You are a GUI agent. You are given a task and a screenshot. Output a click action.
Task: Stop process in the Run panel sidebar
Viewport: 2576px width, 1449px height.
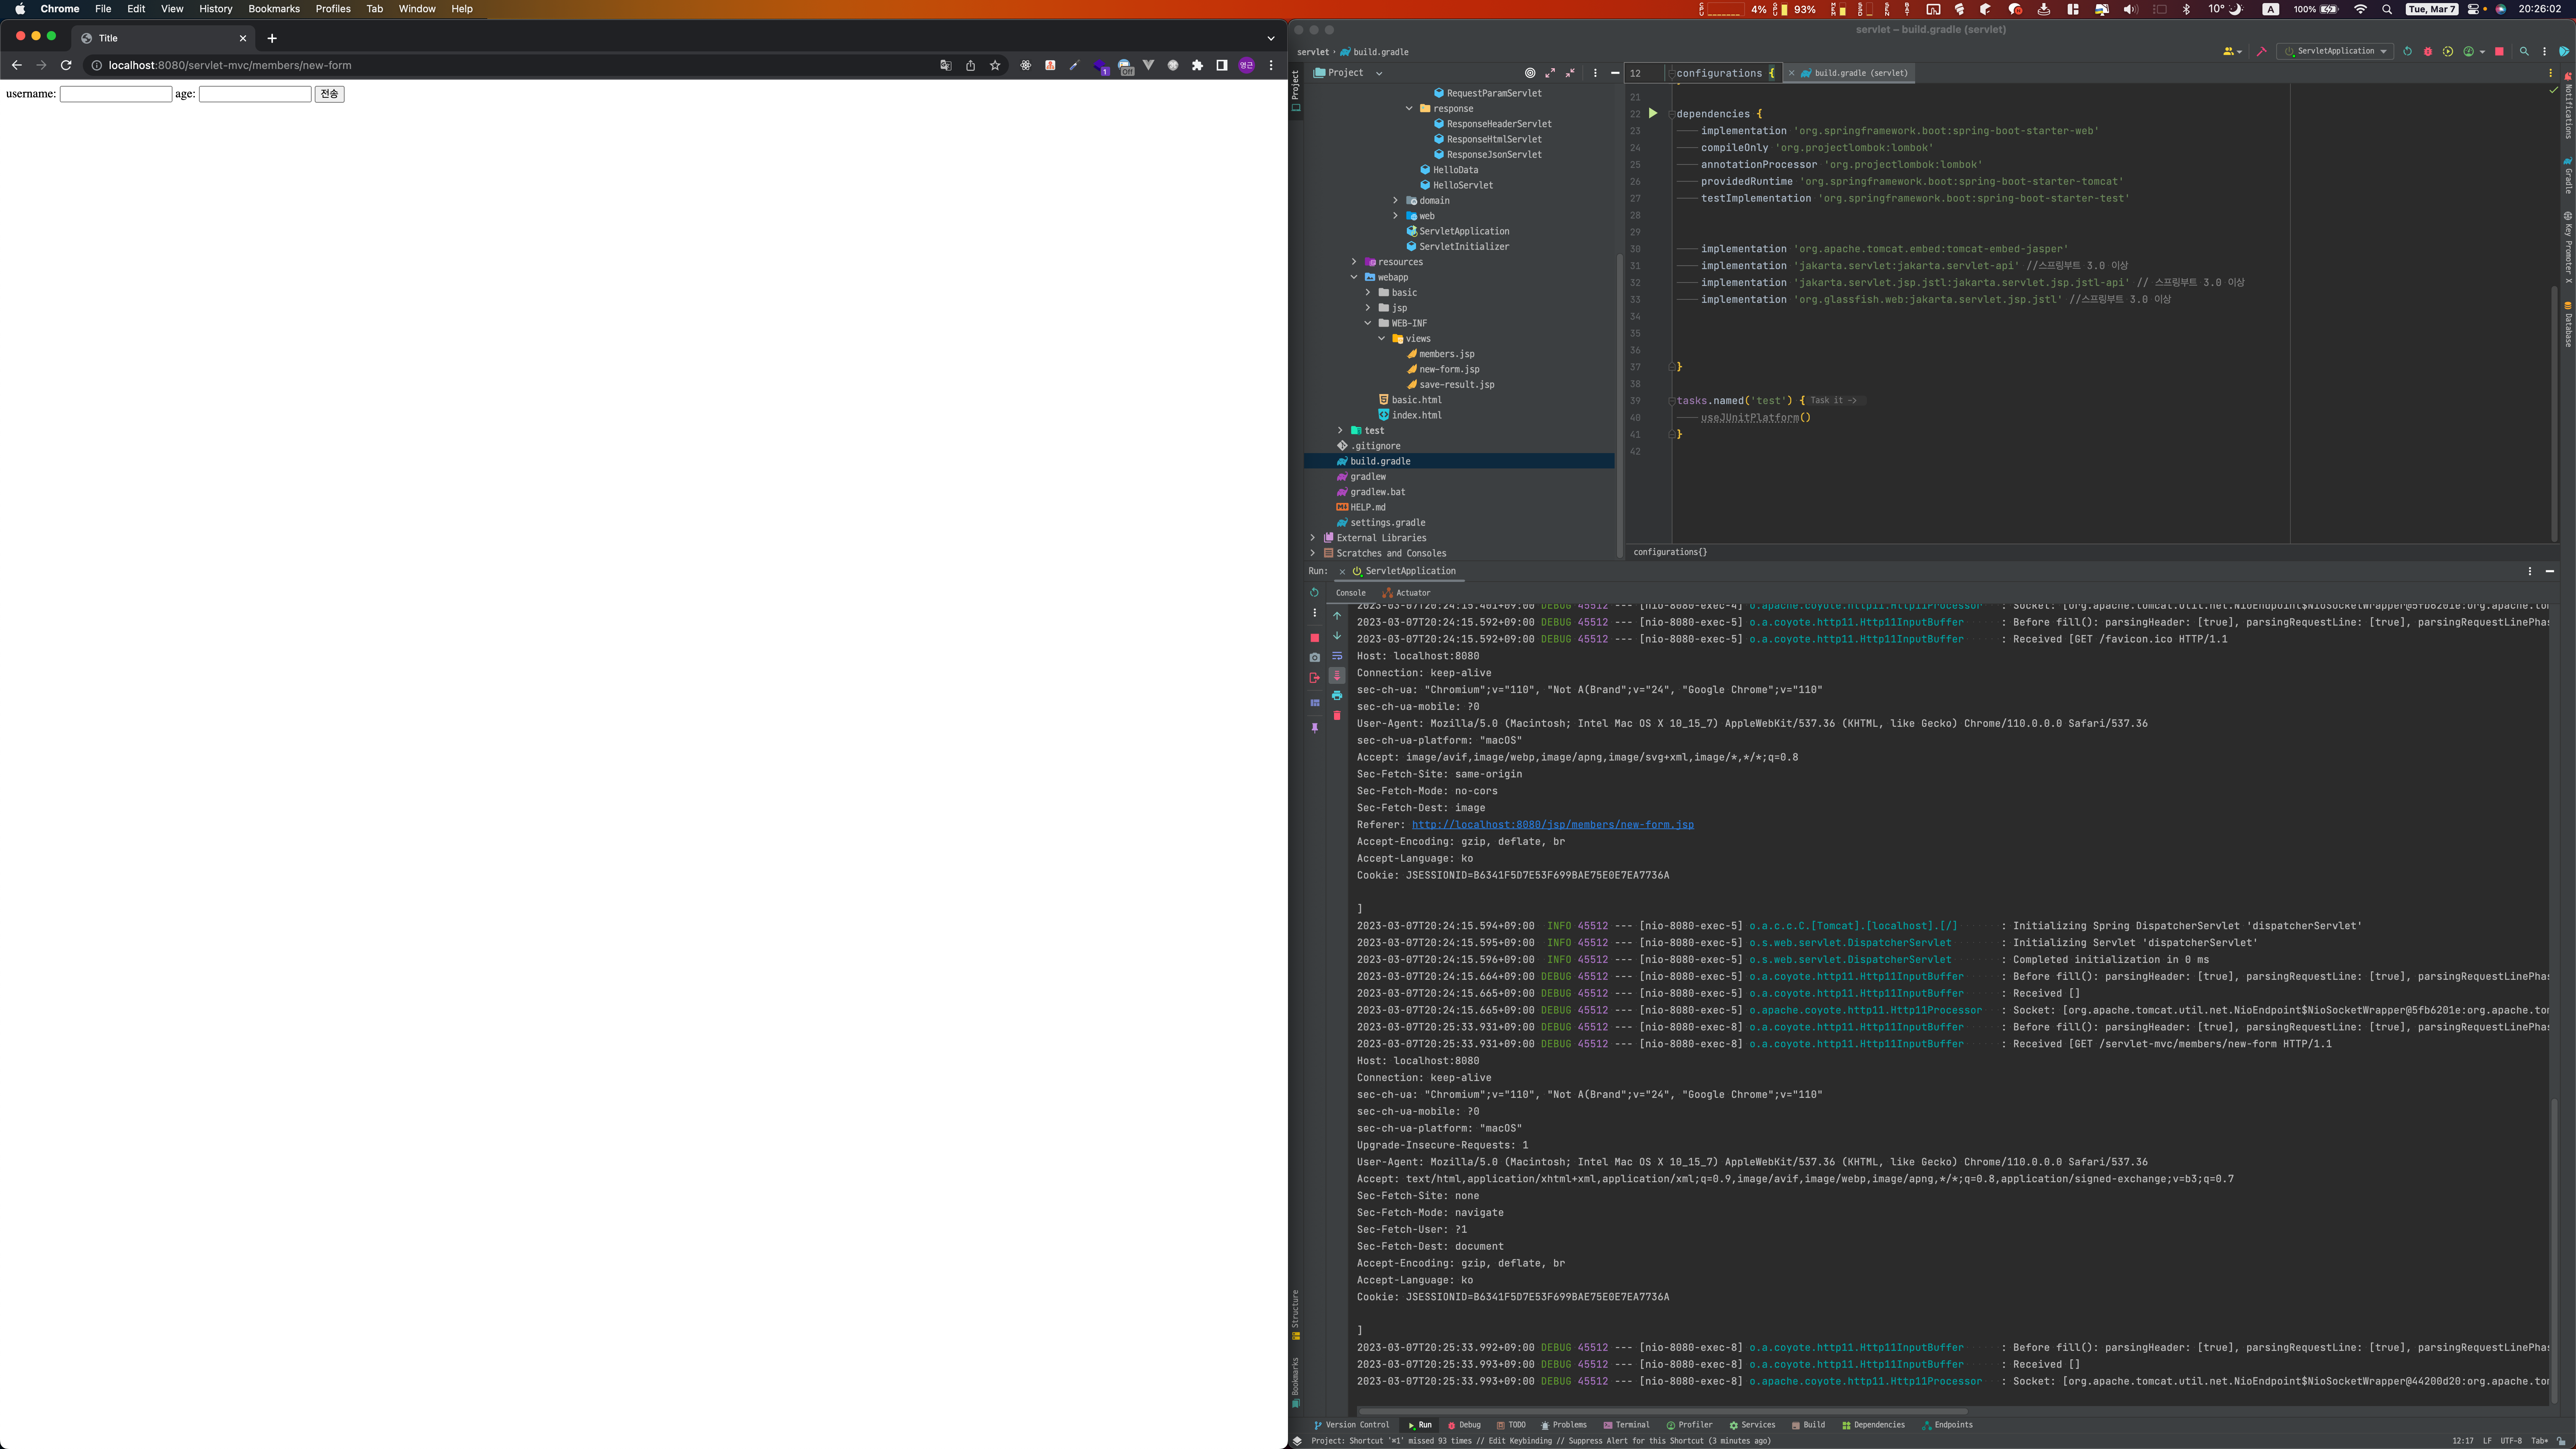click(1314, 638)
